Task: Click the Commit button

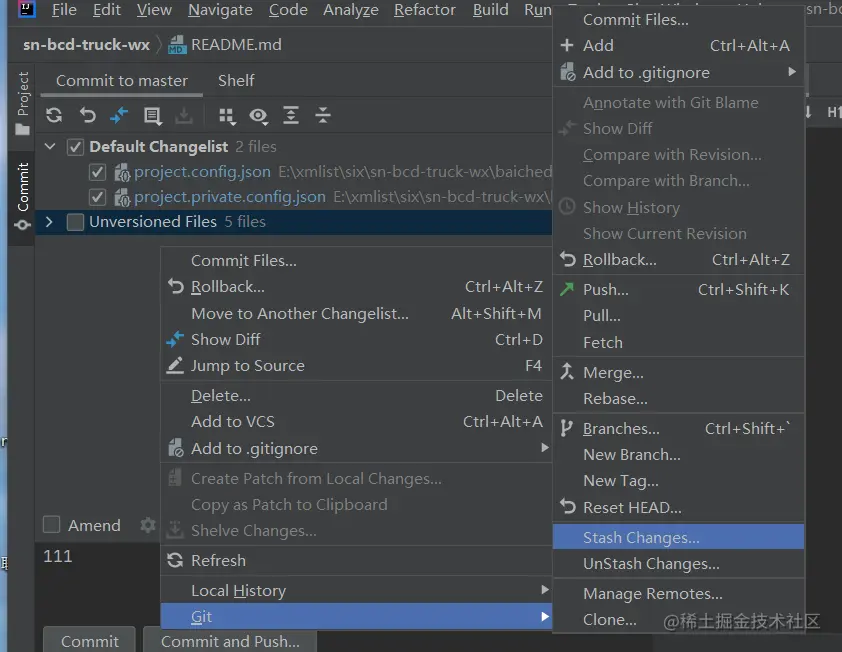Action: [89, 641]
